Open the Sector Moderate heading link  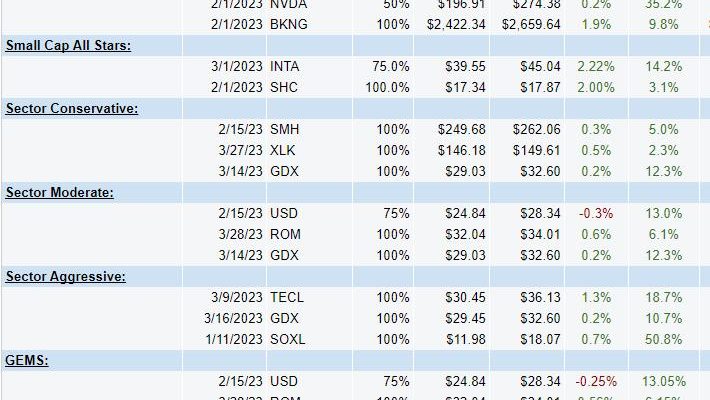(59, 193)
